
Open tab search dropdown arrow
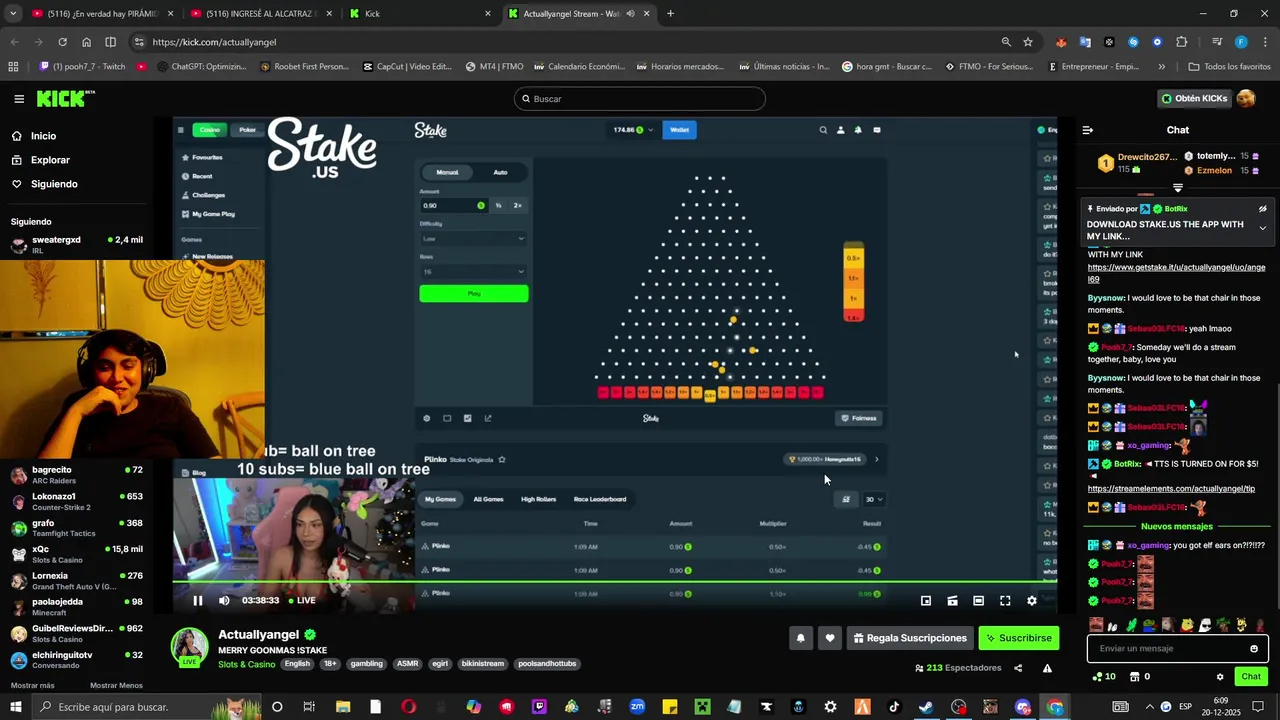[13, 14]
